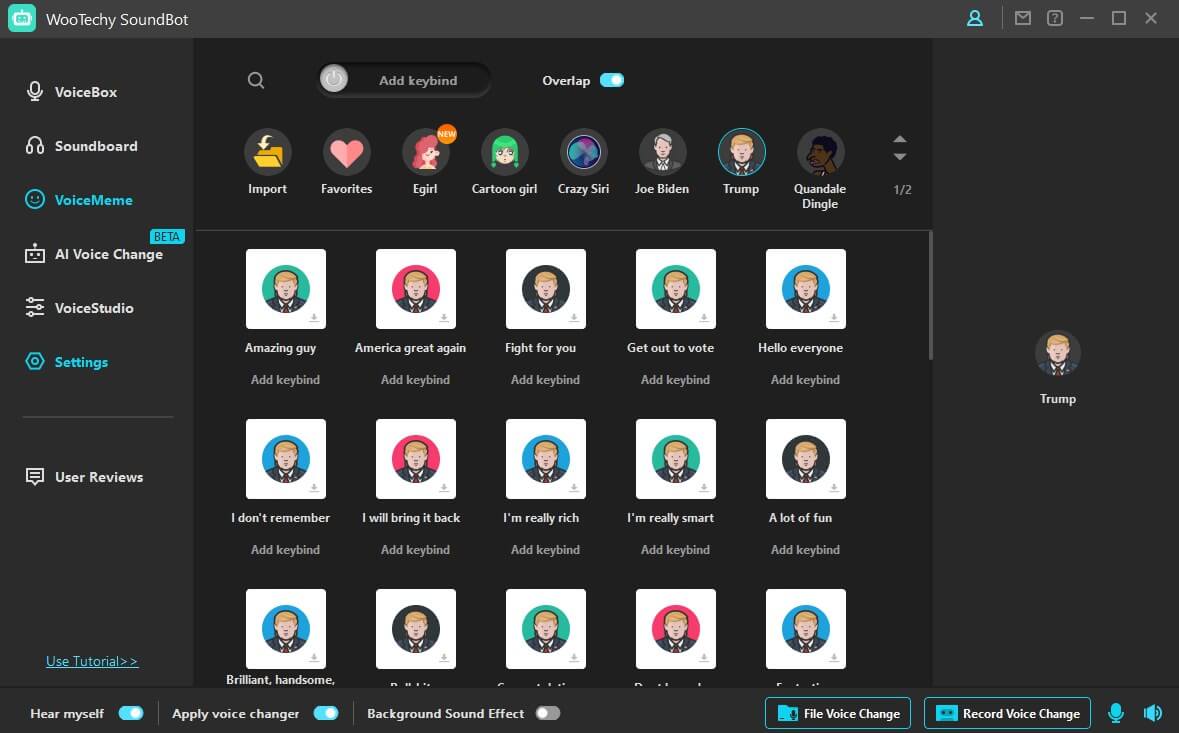Click the File Voice Change button
The height and width of the screenshot is (733, 1179).
coord(838,713)
